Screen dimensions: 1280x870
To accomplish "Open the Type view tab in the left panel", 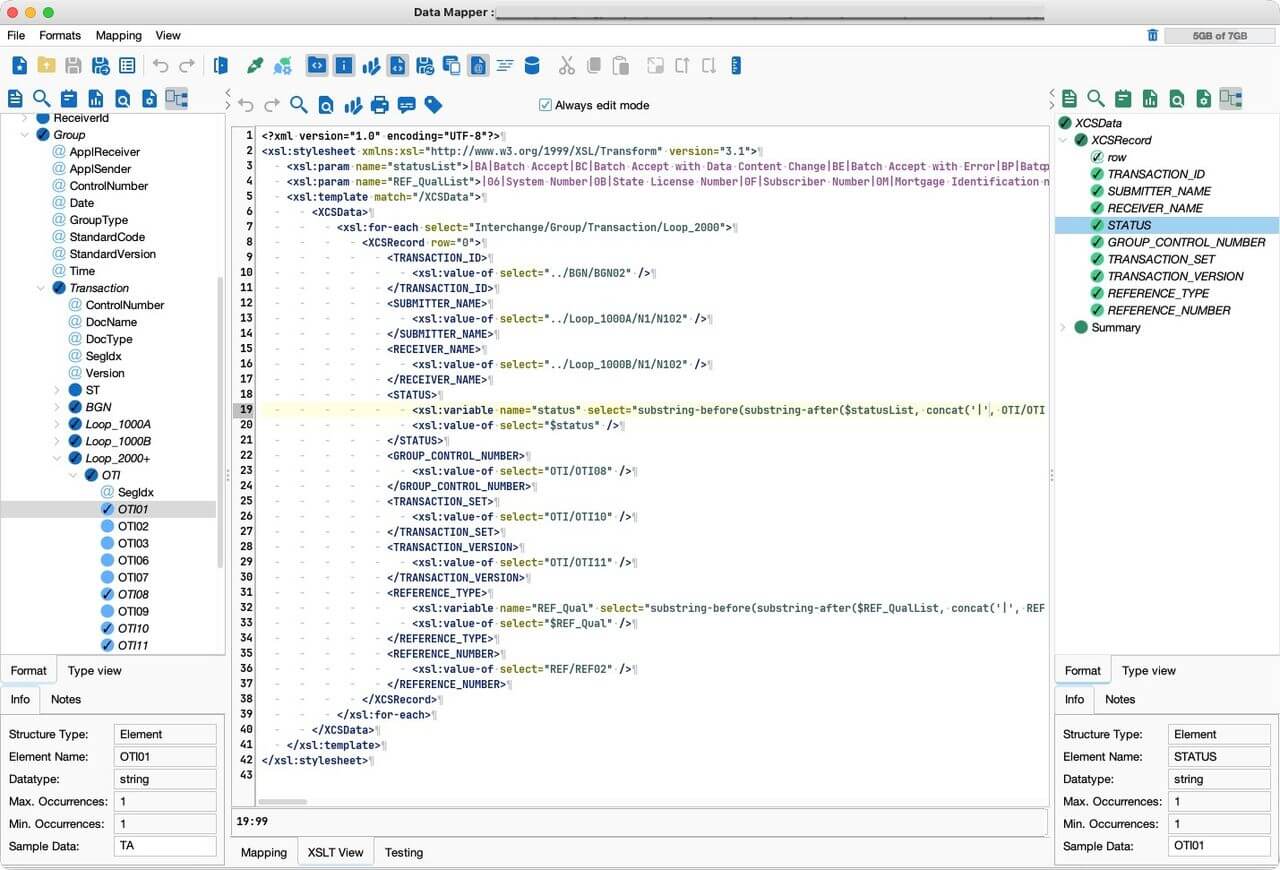I will 94,670.
